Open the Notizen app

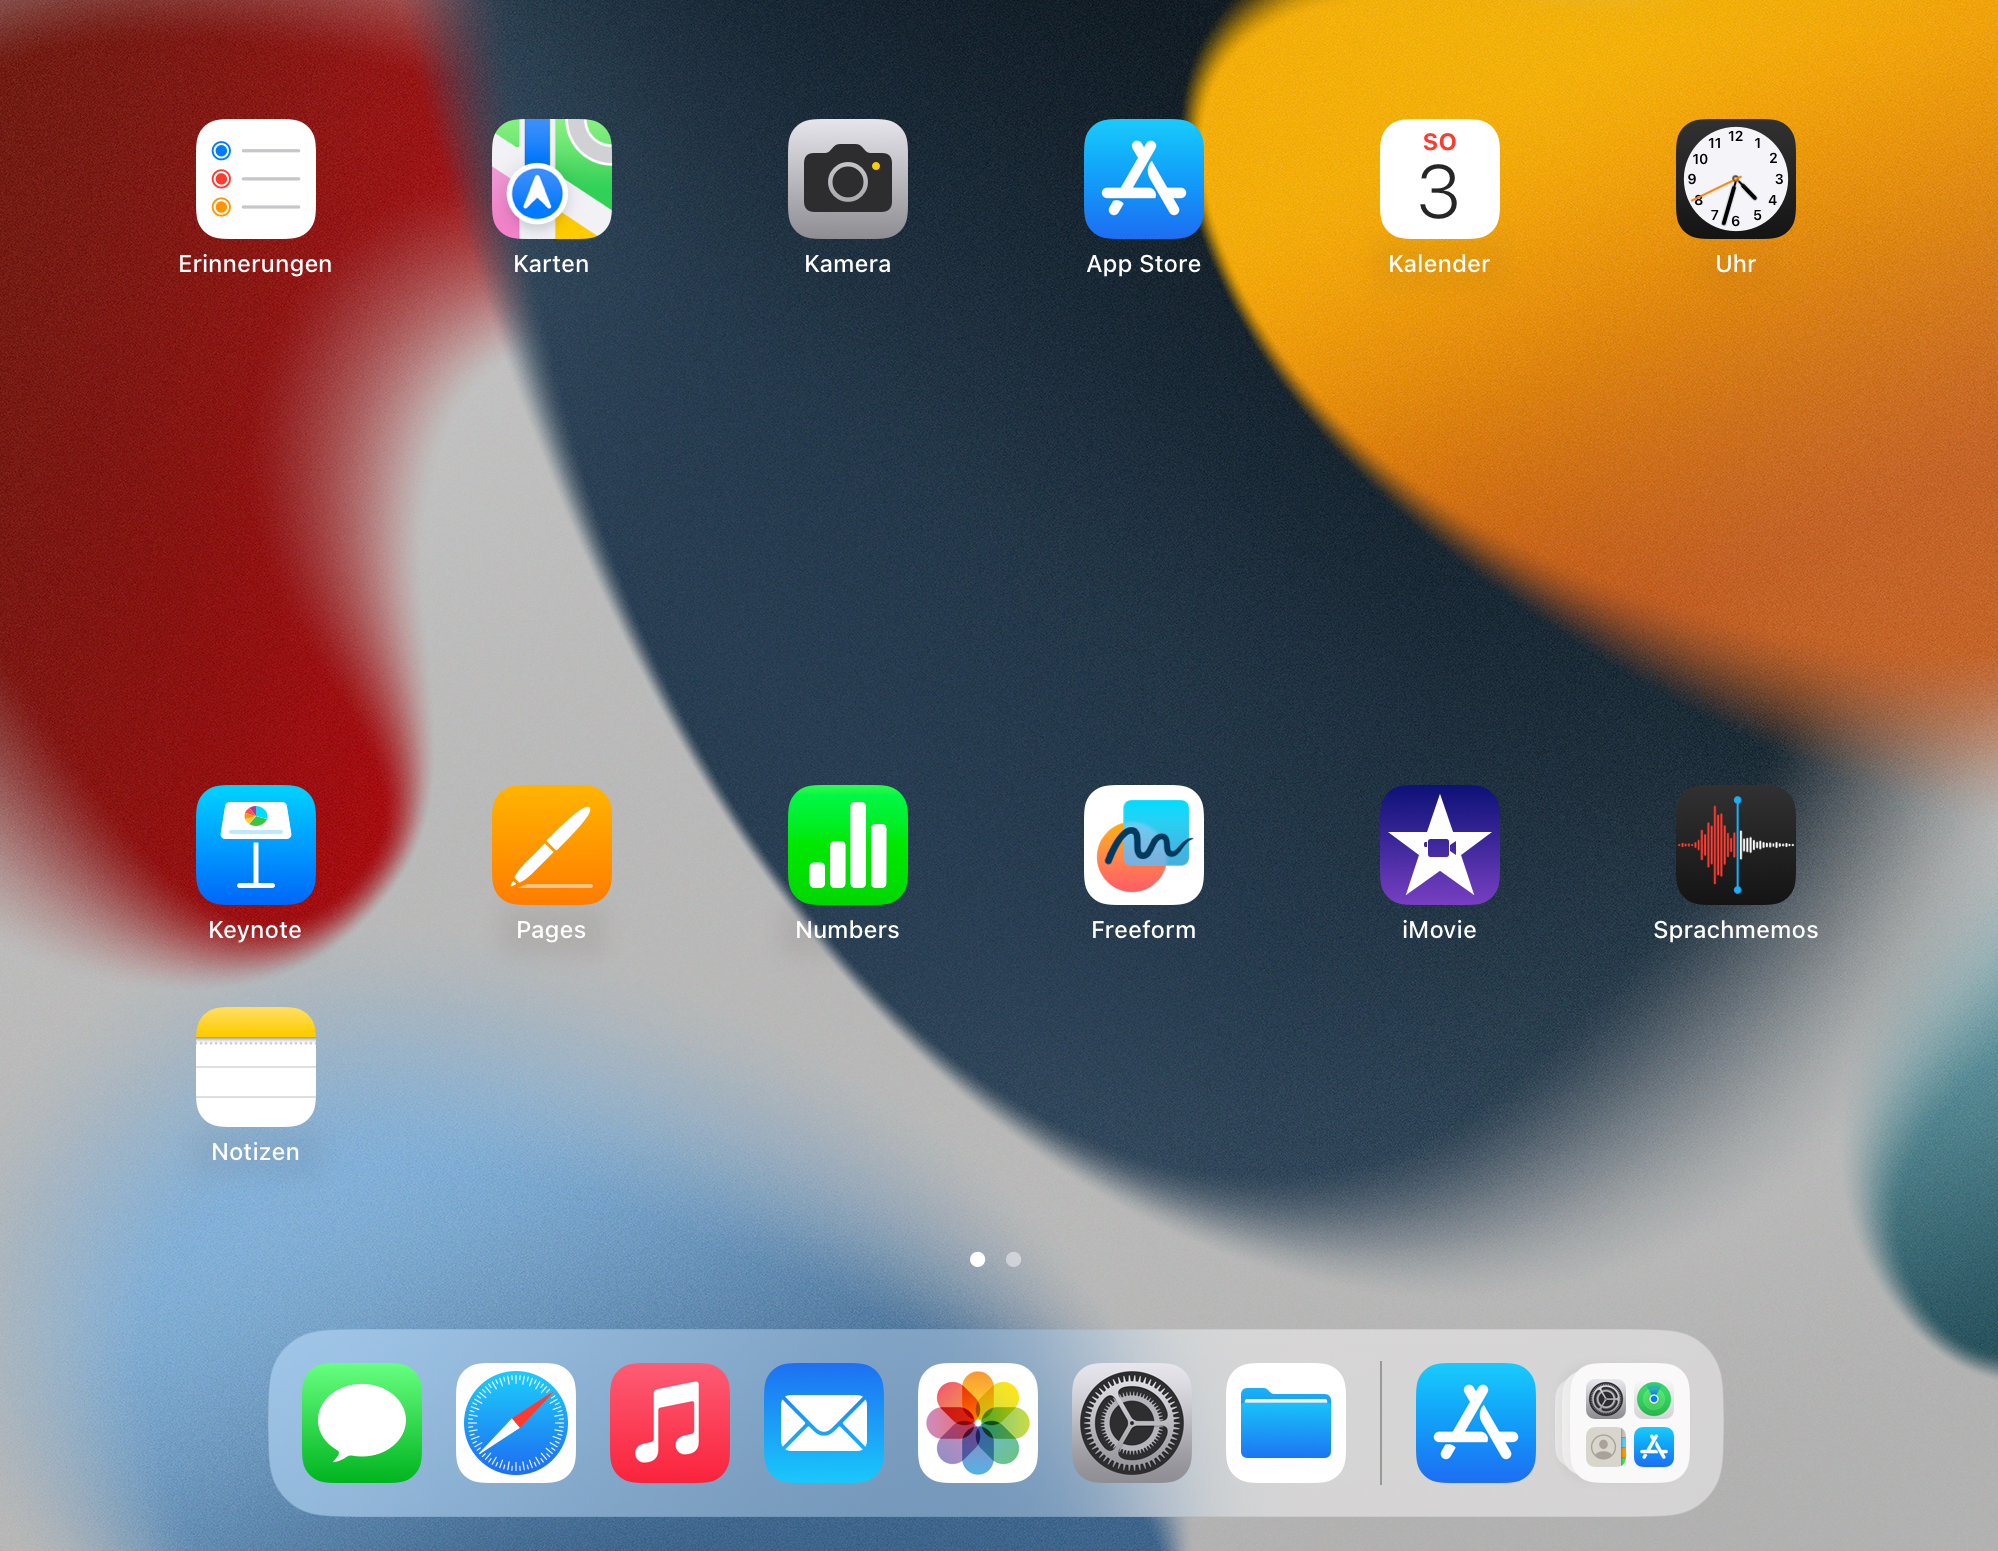coord(255,1067)
